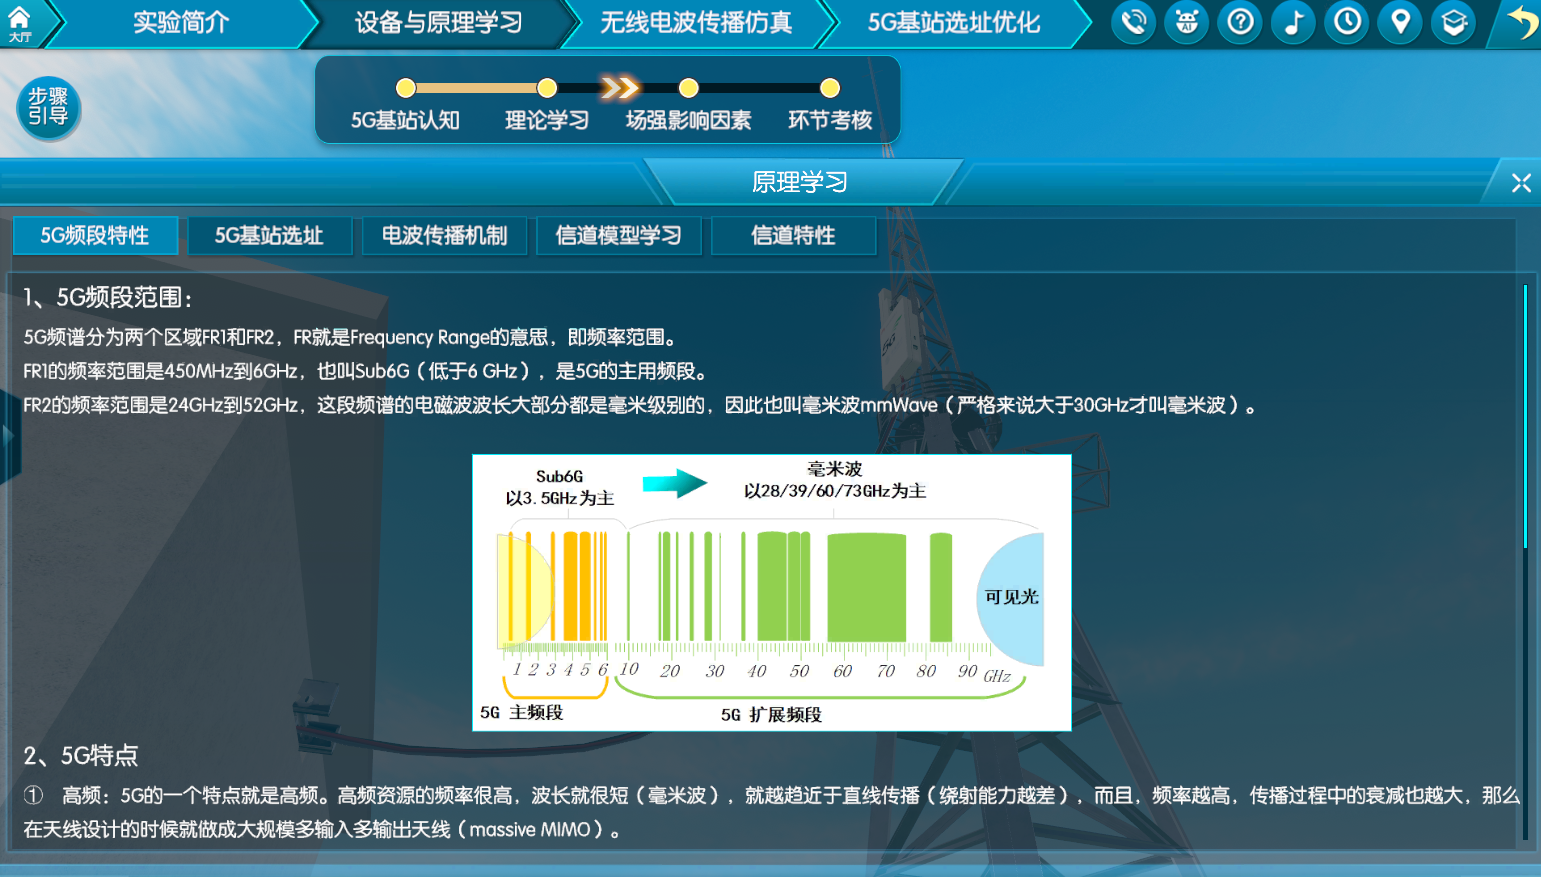Open the 信道模型学习 tab
The image size is (1541, 877).
point(618,236)
